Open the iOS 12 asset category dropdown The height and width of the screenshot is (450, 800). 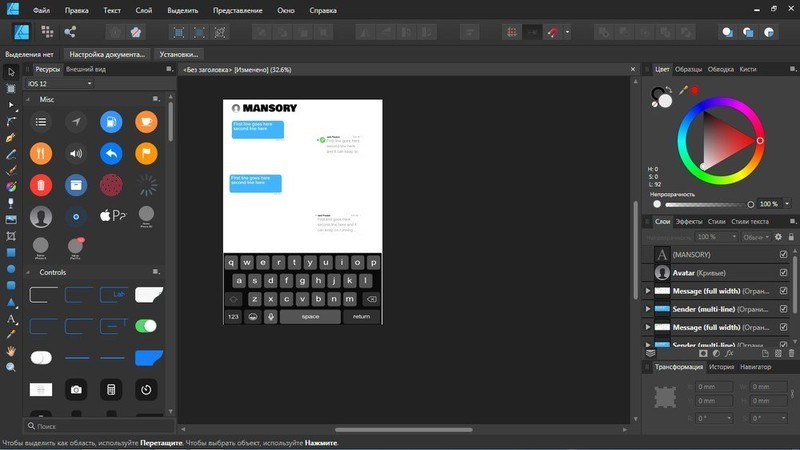click(x=59, y=84)
